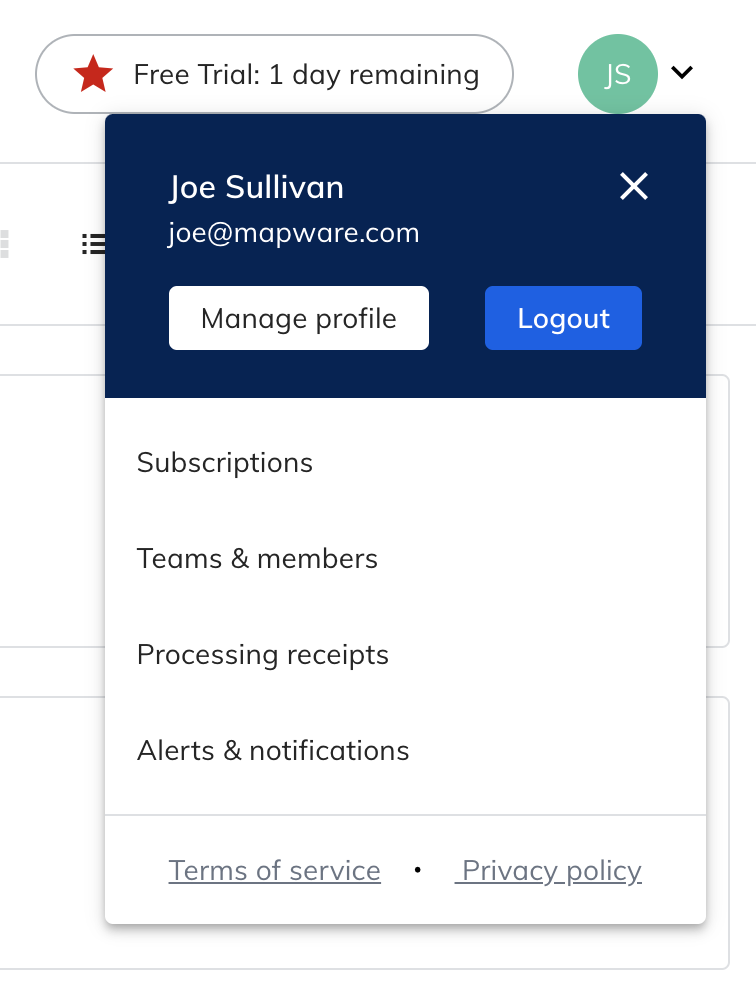
Task: Click the upper card behind the menu
Action: click(50, 510)
